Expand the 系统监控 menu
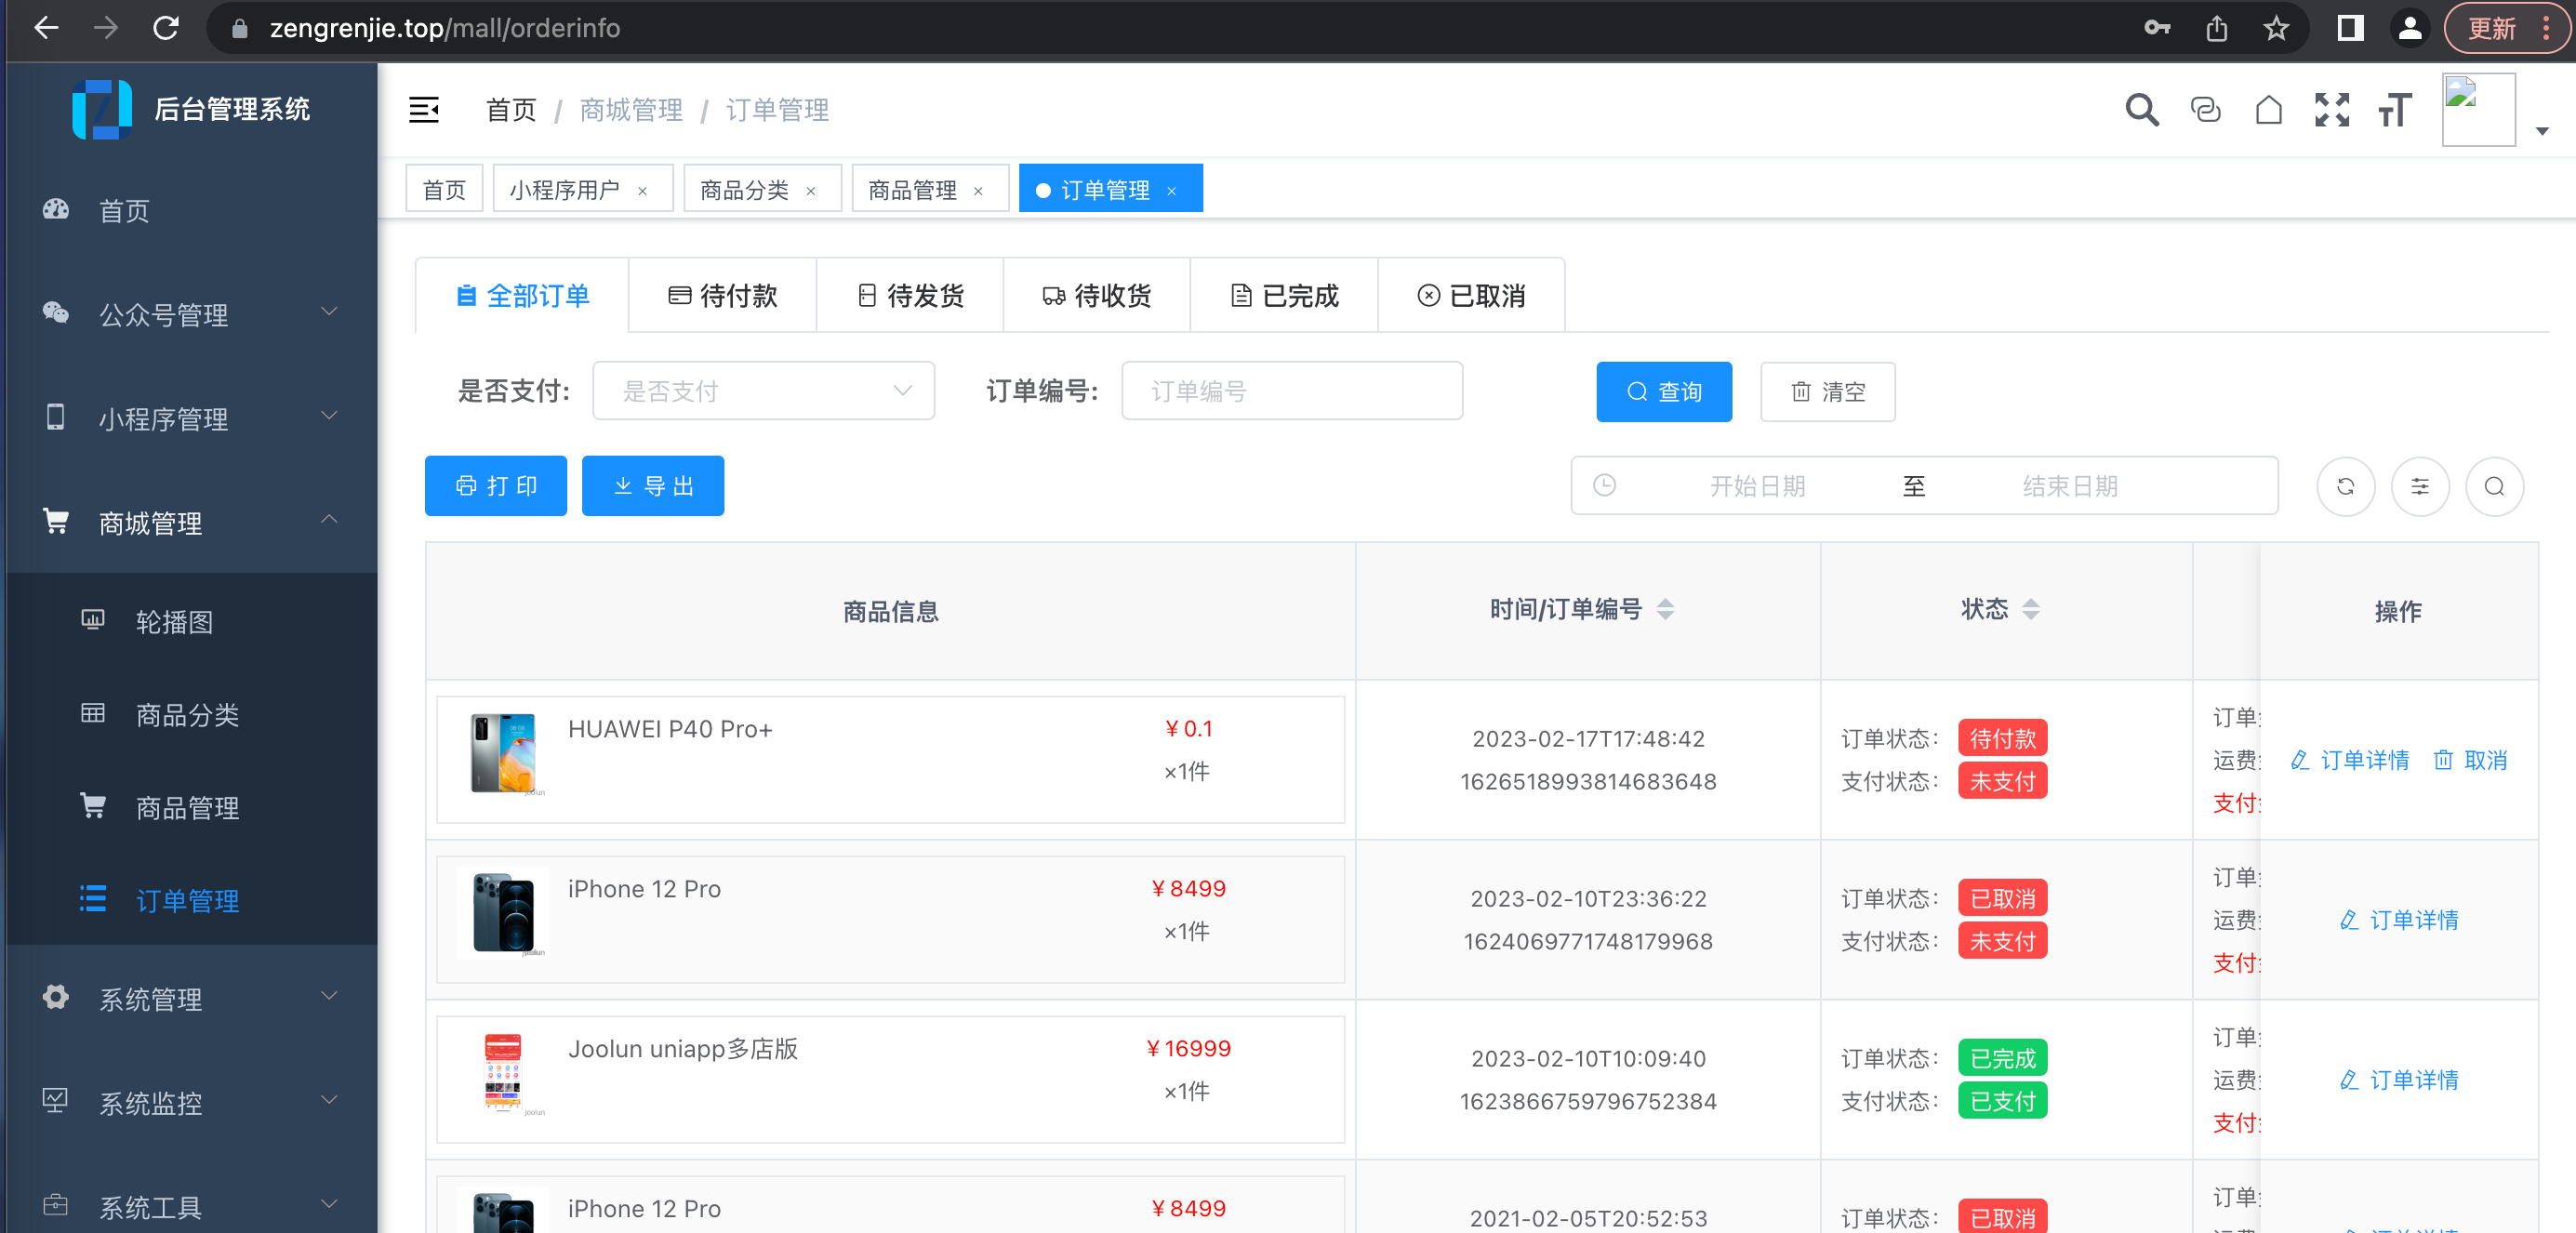Viewport: 2576px width, 1233px height. [x=190, y=1103]
